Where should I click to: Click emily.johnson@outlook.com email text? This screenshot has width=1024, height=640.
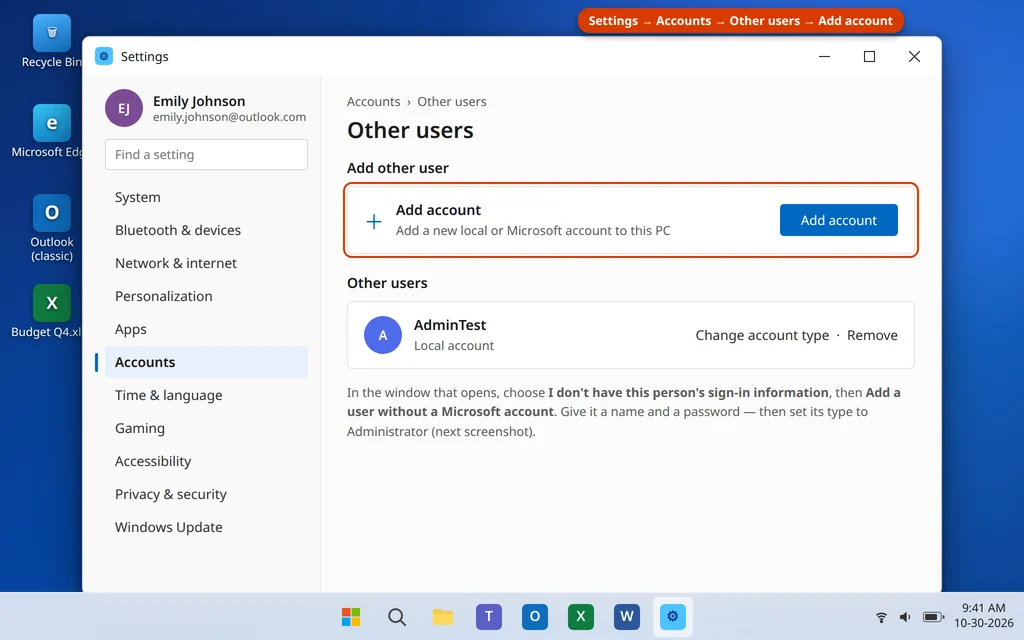click(x=229, y=117)
